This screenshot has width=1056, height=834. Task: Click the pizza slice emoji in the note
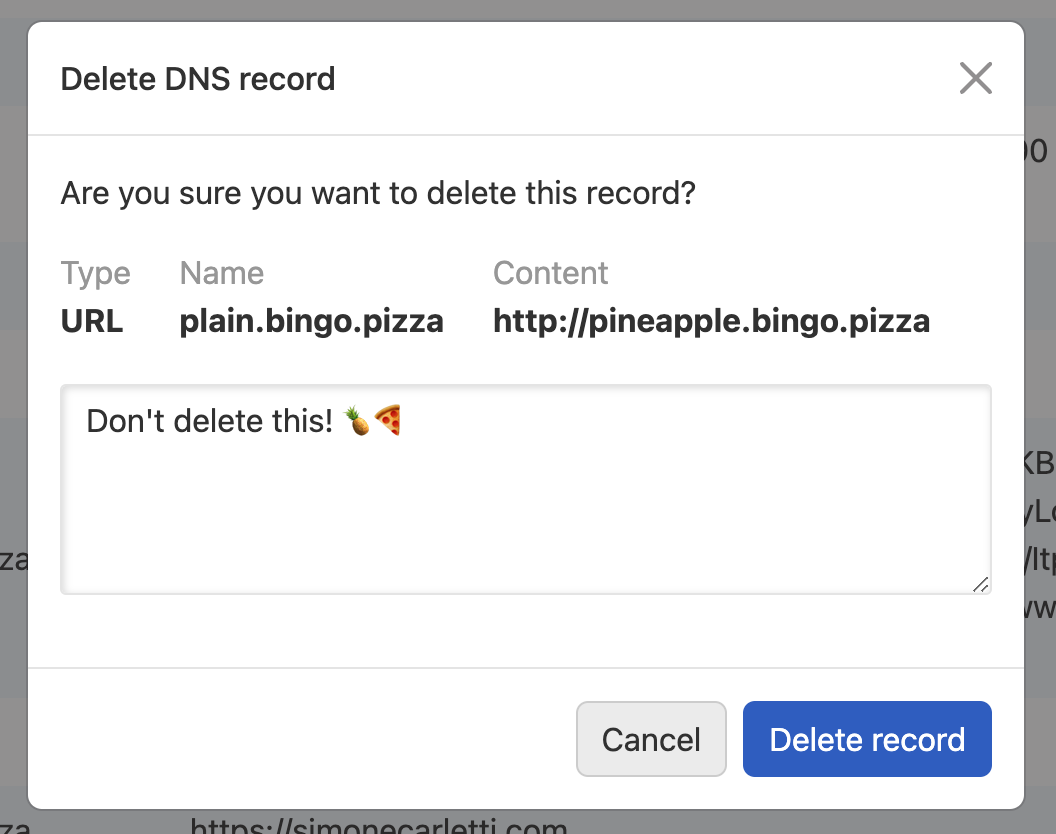(387, 421)
